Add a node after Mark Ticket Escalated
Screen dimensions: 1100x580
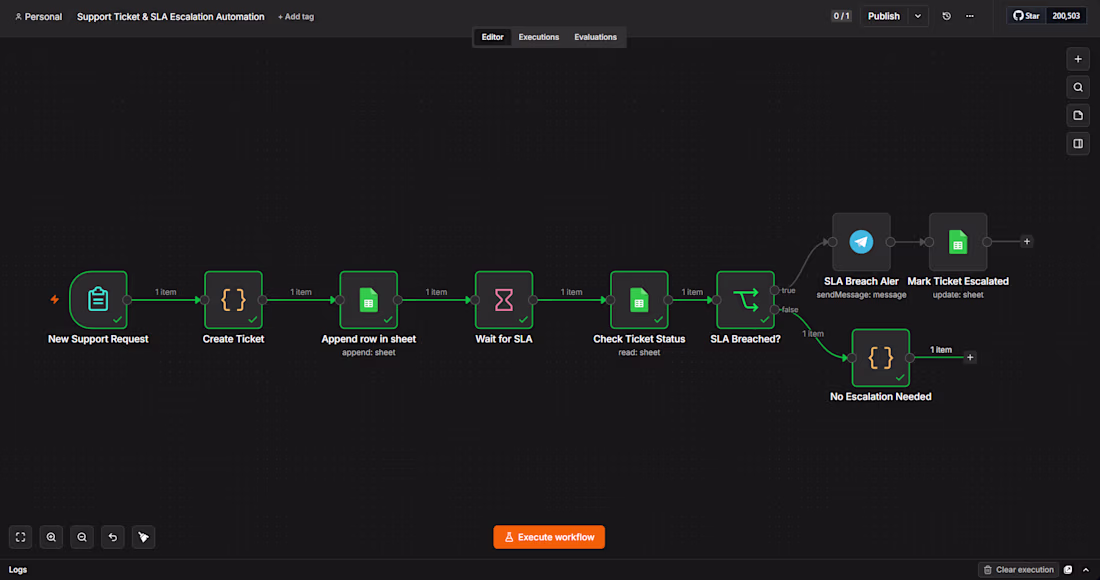click(x=1026, y=241)
